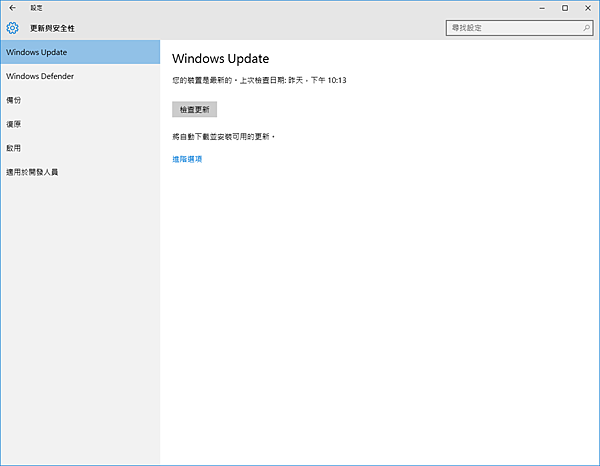Maximize the settings window
Image resolution: width=600 pixels, height=466 pixels.
click(565, 8)
